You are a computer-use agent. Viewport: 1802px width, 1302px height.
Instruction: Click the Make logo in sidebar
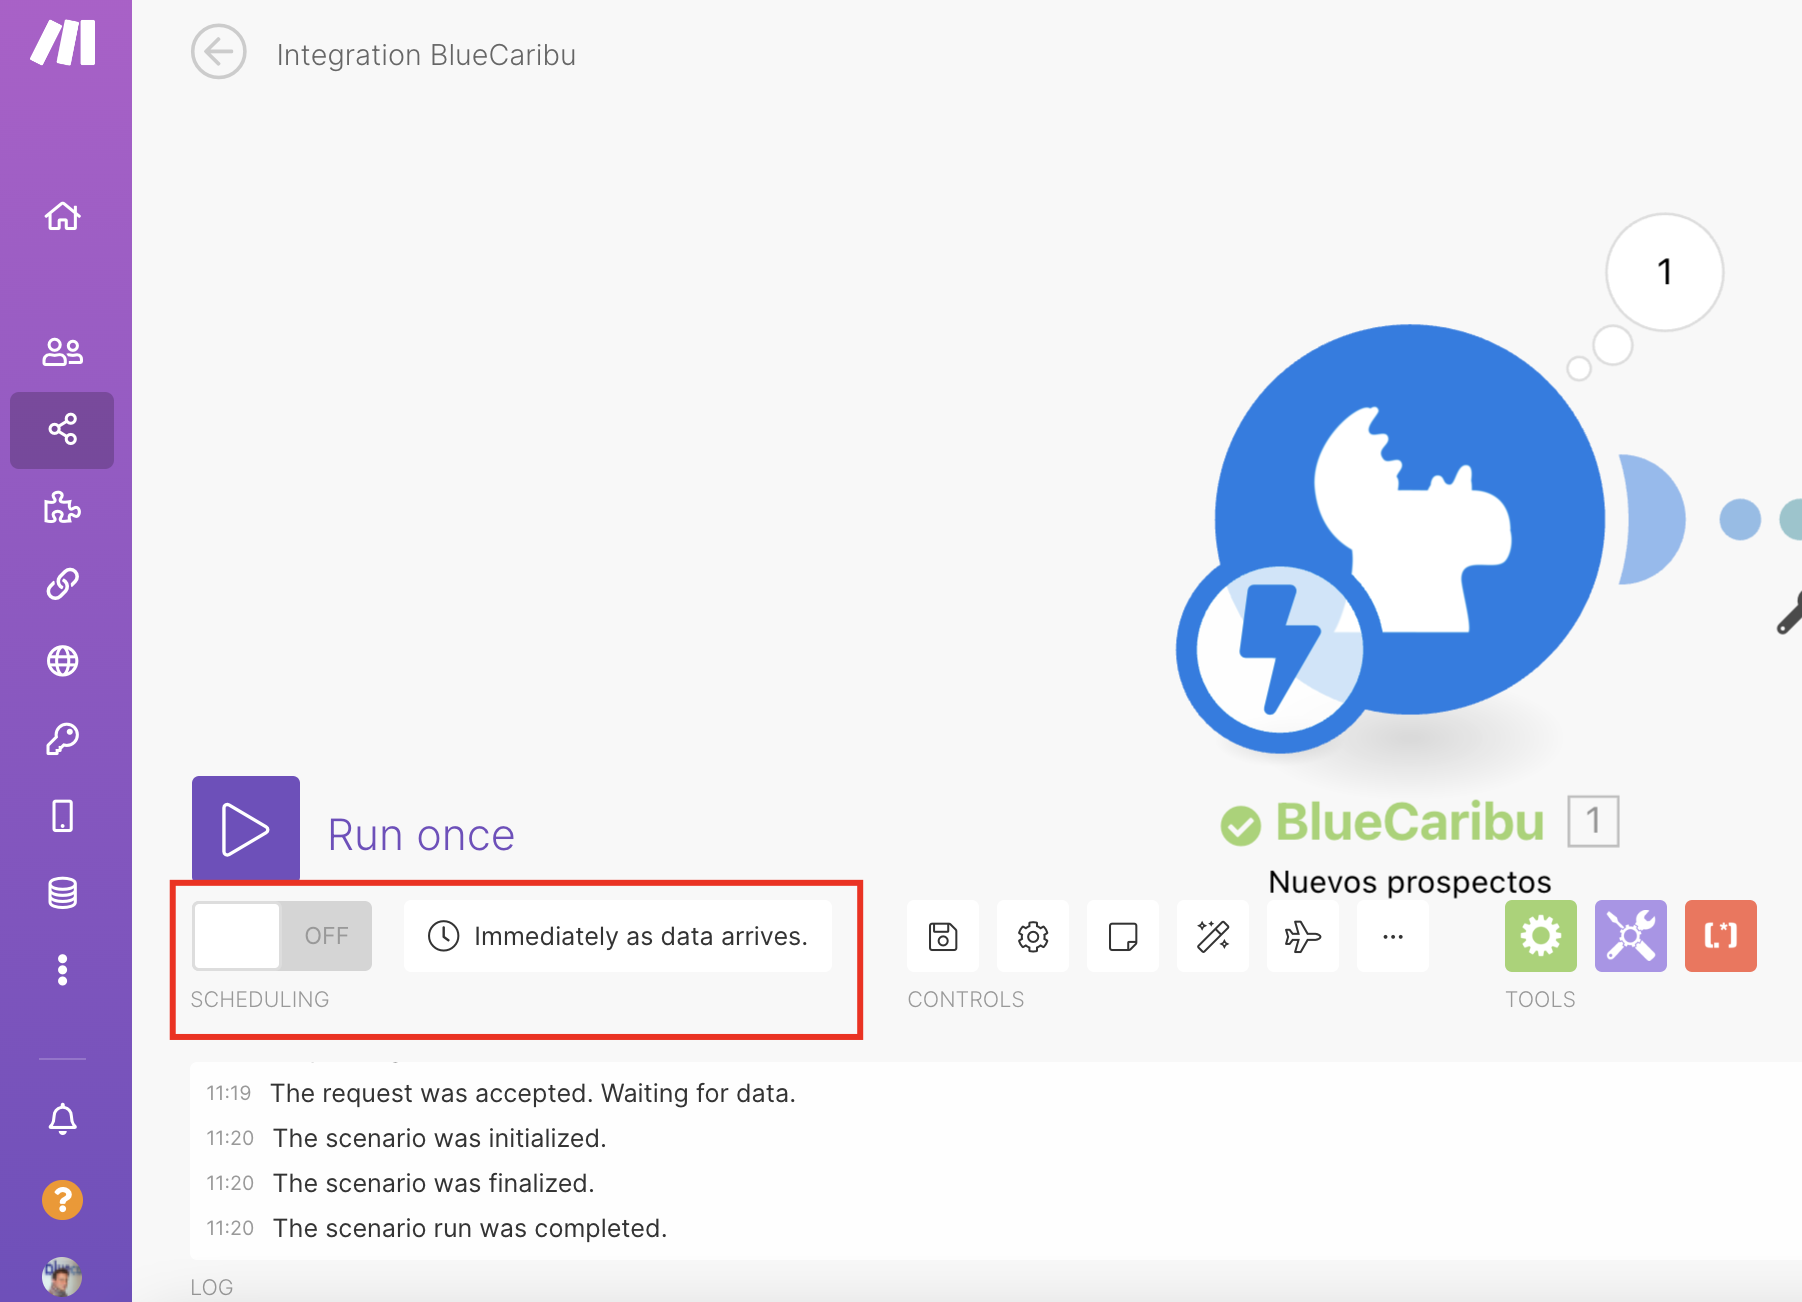pyautogui.click(x=63, y=43)
